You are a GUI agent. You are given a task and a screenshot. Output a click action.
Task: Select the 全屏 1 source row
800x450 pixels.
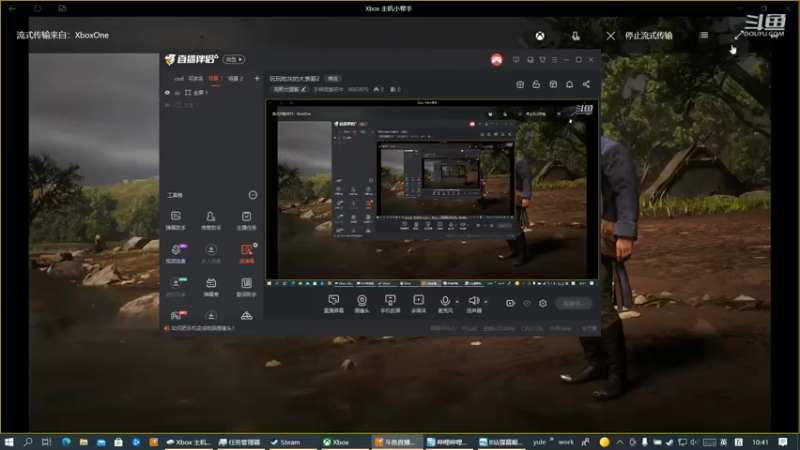pos(211,93)
